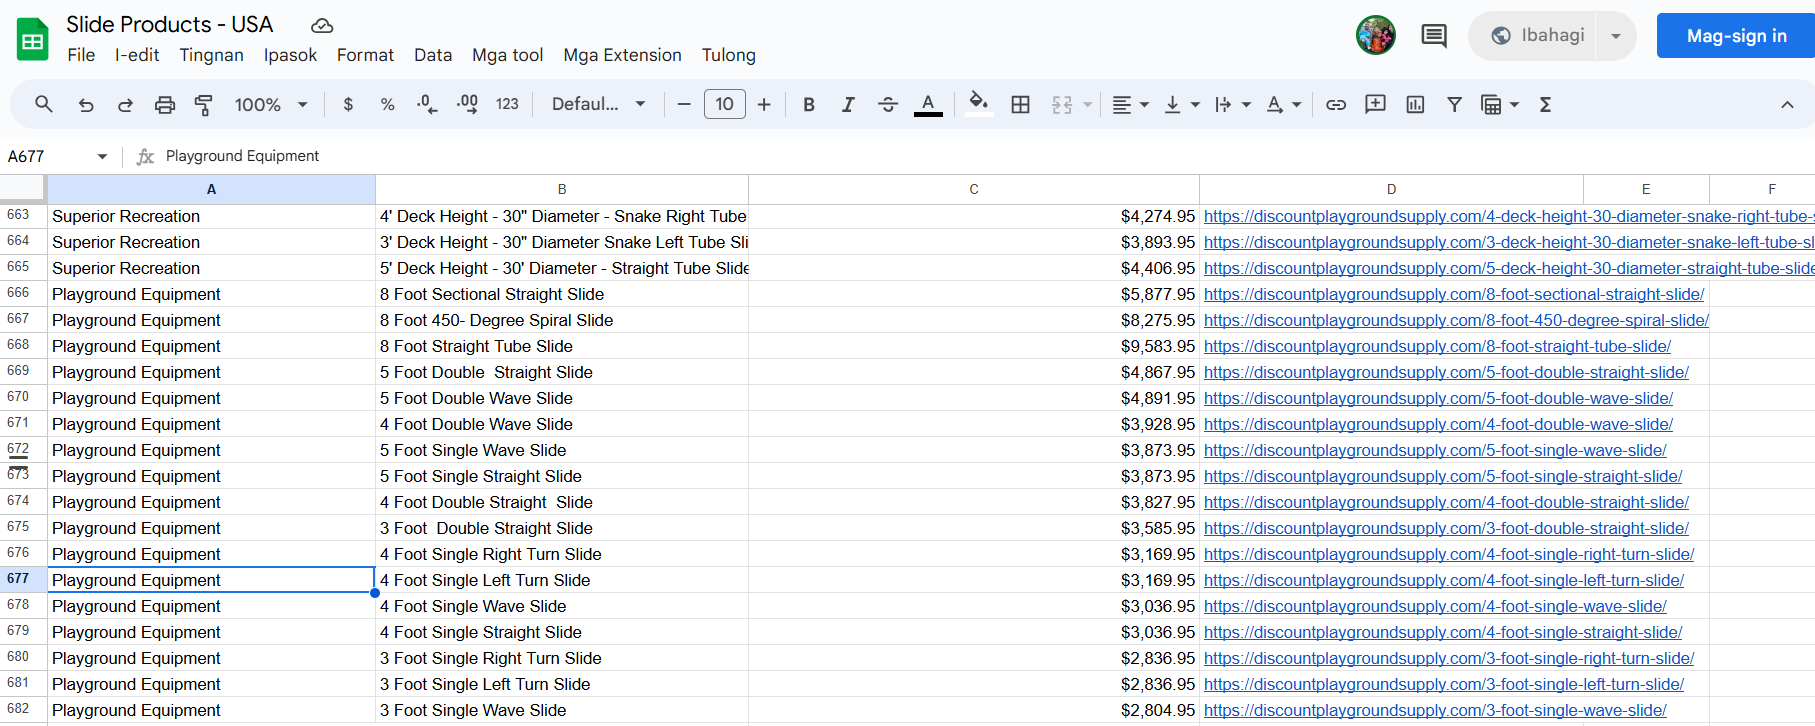Open the 8-foot-sectional-straight-slide link
This screenshot has width=1815, height=726.
pos(1454,294)
